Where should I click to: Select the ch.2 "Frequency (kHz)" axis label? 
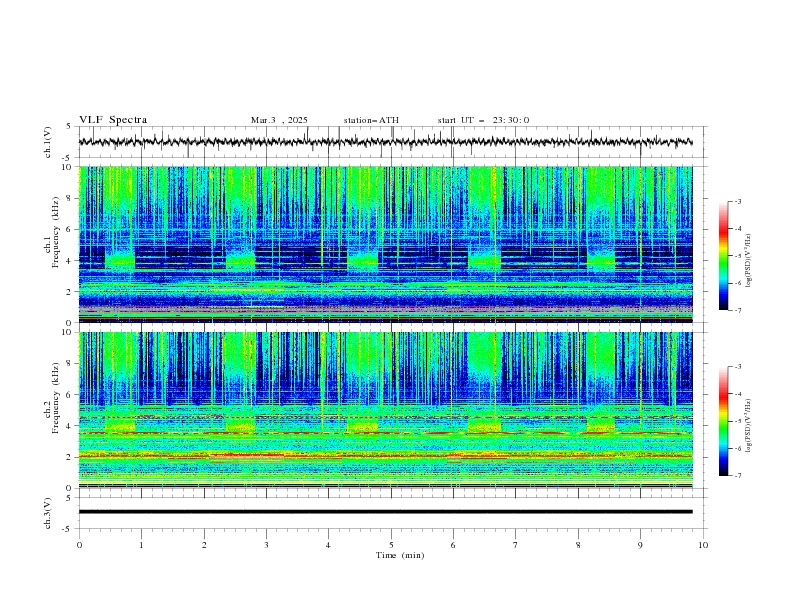point(55,398)
